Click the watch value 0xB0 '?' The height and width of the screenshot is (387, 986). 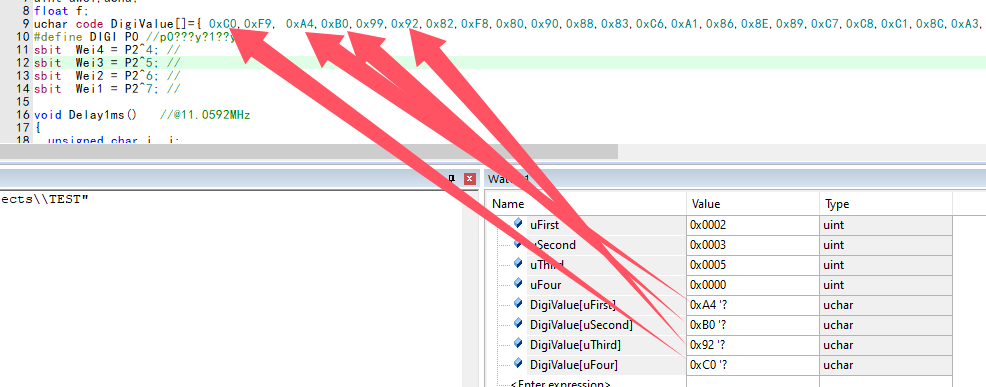point(709,325)
